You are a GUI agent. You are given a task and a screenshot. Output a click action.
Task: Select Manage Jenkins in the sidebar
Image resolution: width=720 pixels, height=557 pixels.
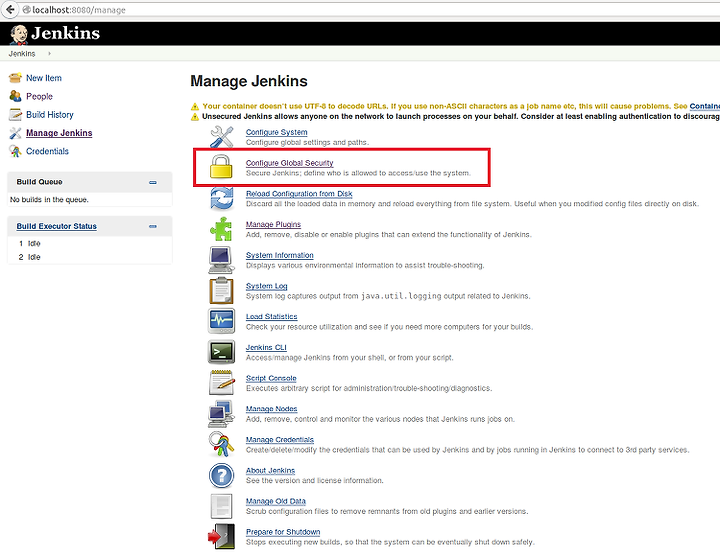tap(59, 133)
